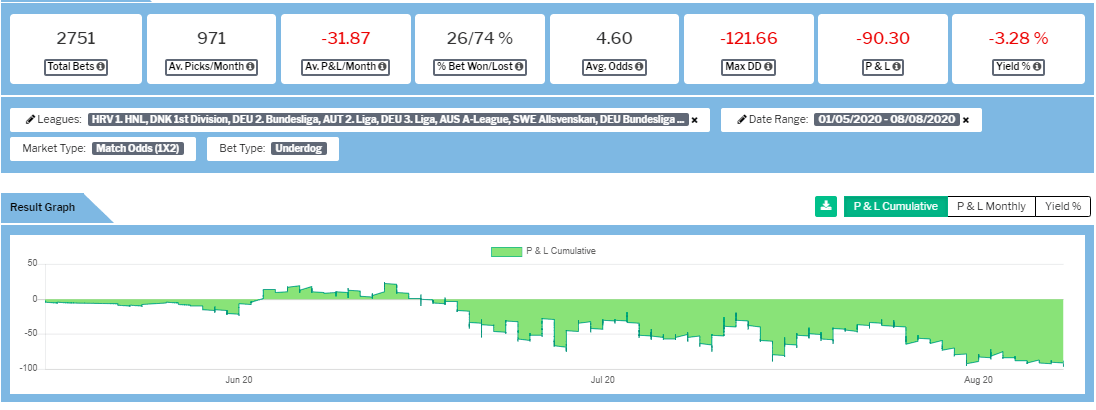Click the info icon beside Max DD
1096x410 pixels.
pos(768,68)
